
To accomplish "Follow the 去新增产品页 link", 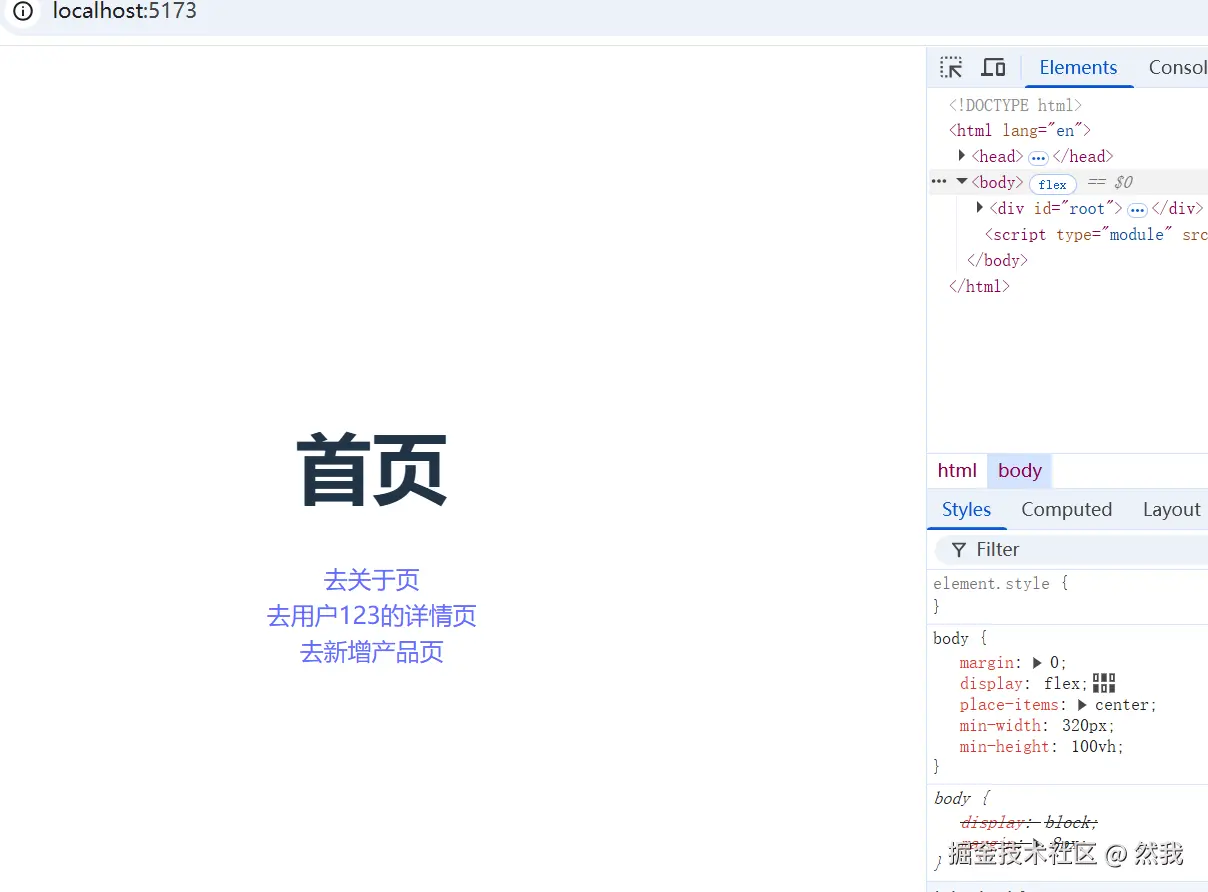I will click(372, 652).
